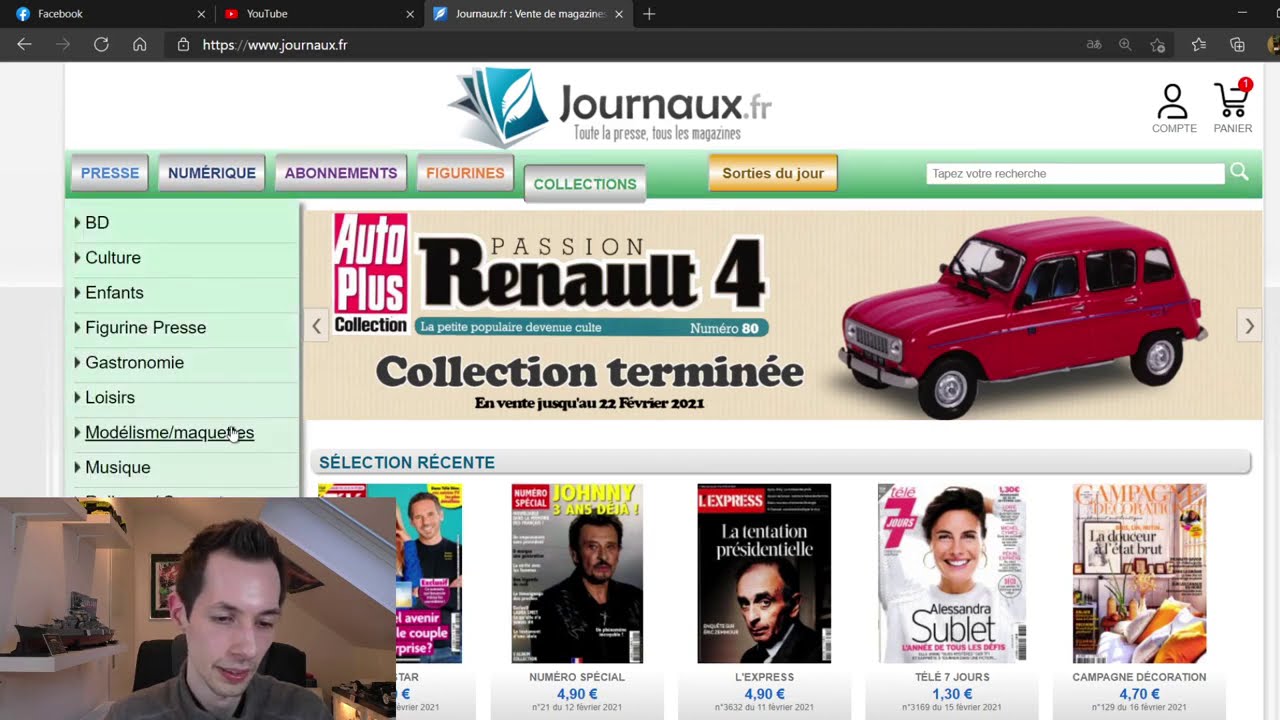Reload the current page
The image size is (1280, 720).
tap(101, 44)
